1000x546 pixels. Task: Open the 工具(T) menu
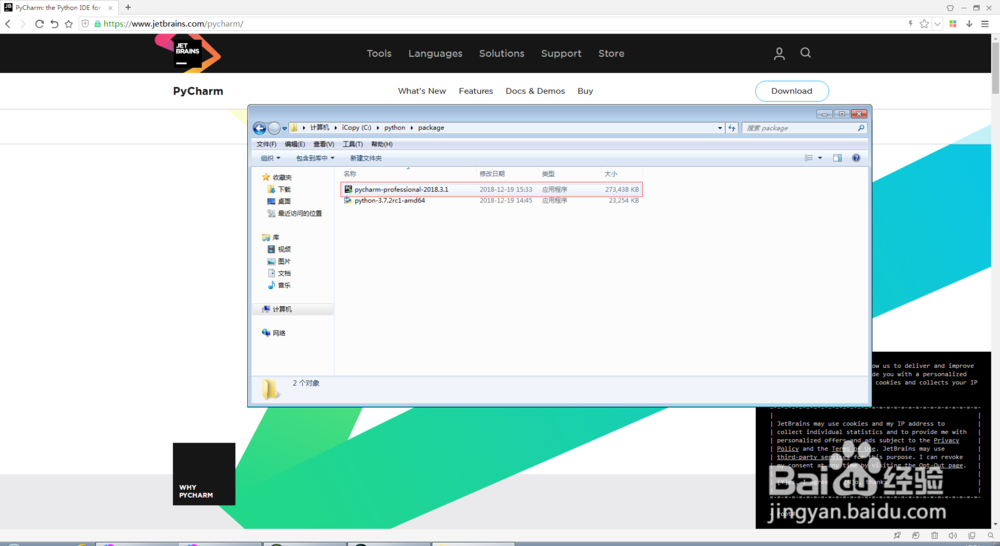pyautogui.click(x=353, y=144)
